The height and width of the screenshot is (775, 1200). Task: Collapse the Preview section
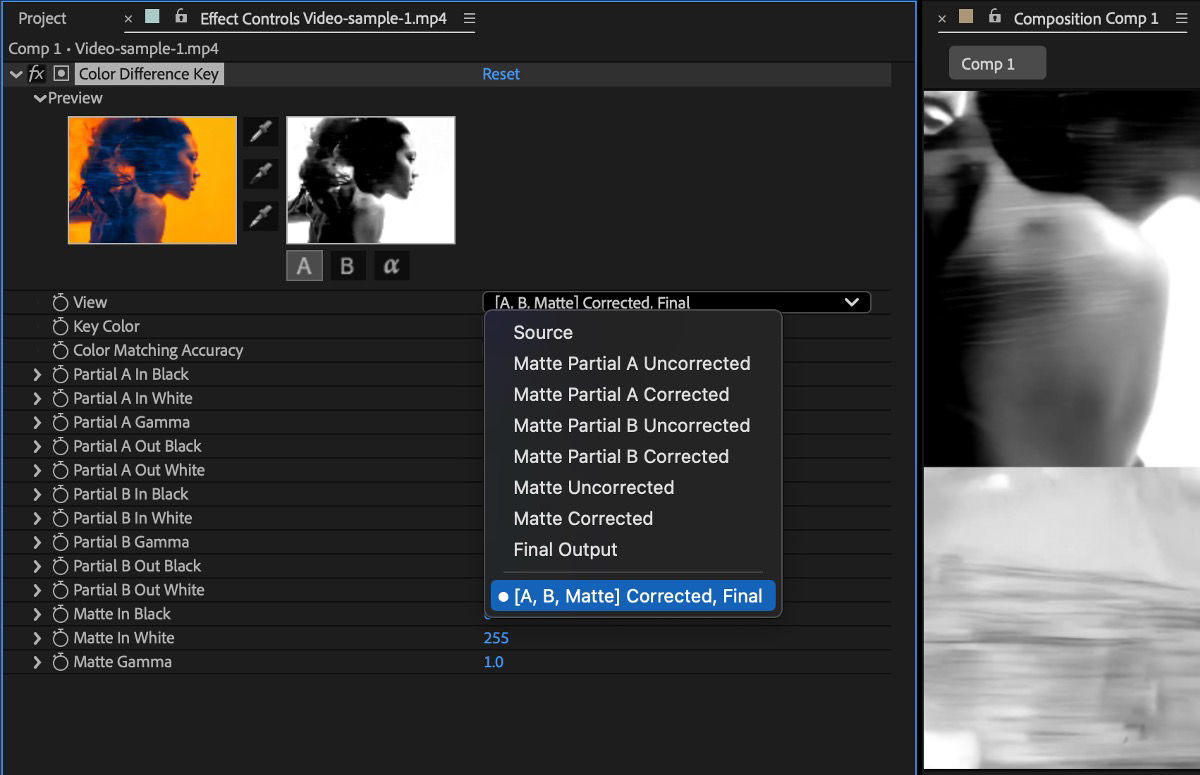(x=40, y=98)
